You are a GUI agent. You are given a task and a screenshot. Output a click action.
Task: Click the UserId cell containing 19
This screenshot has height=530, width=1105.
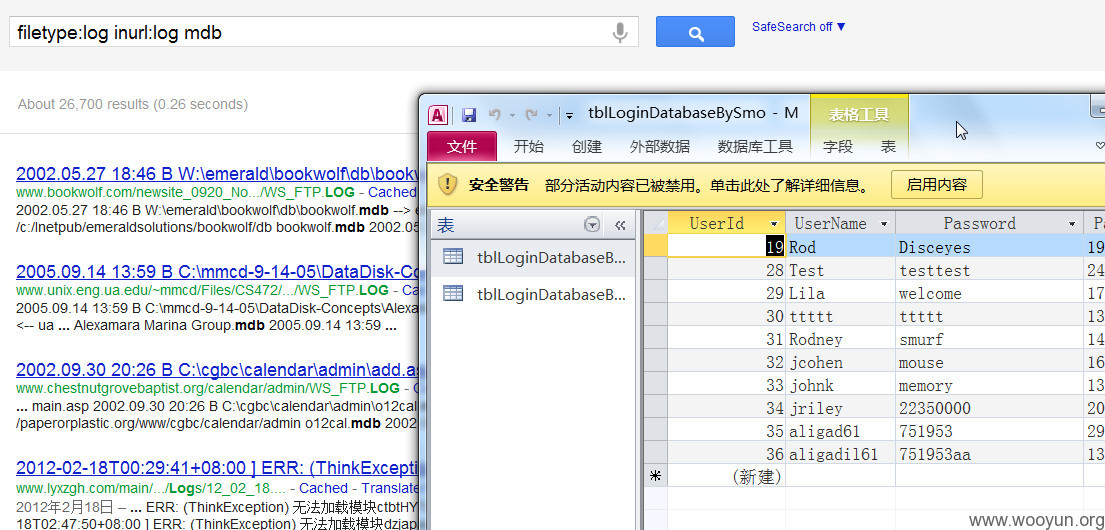pos(726,247)
